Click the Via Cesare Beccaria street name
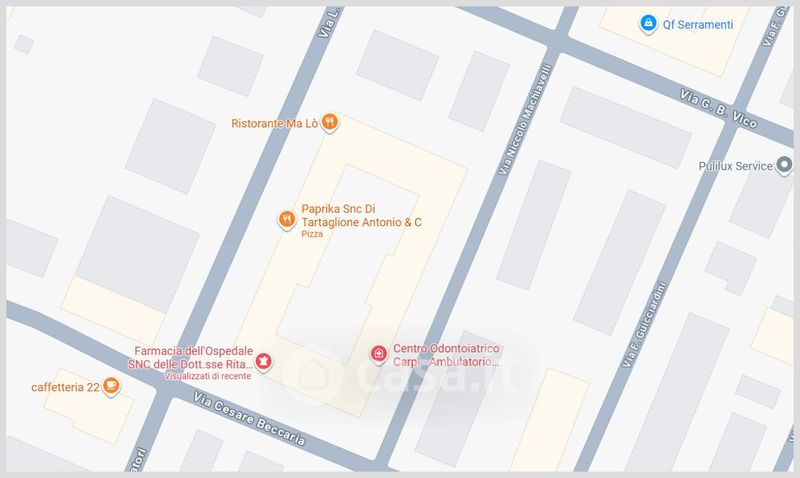This screenshot has height=478, width=800. [249, 419]
